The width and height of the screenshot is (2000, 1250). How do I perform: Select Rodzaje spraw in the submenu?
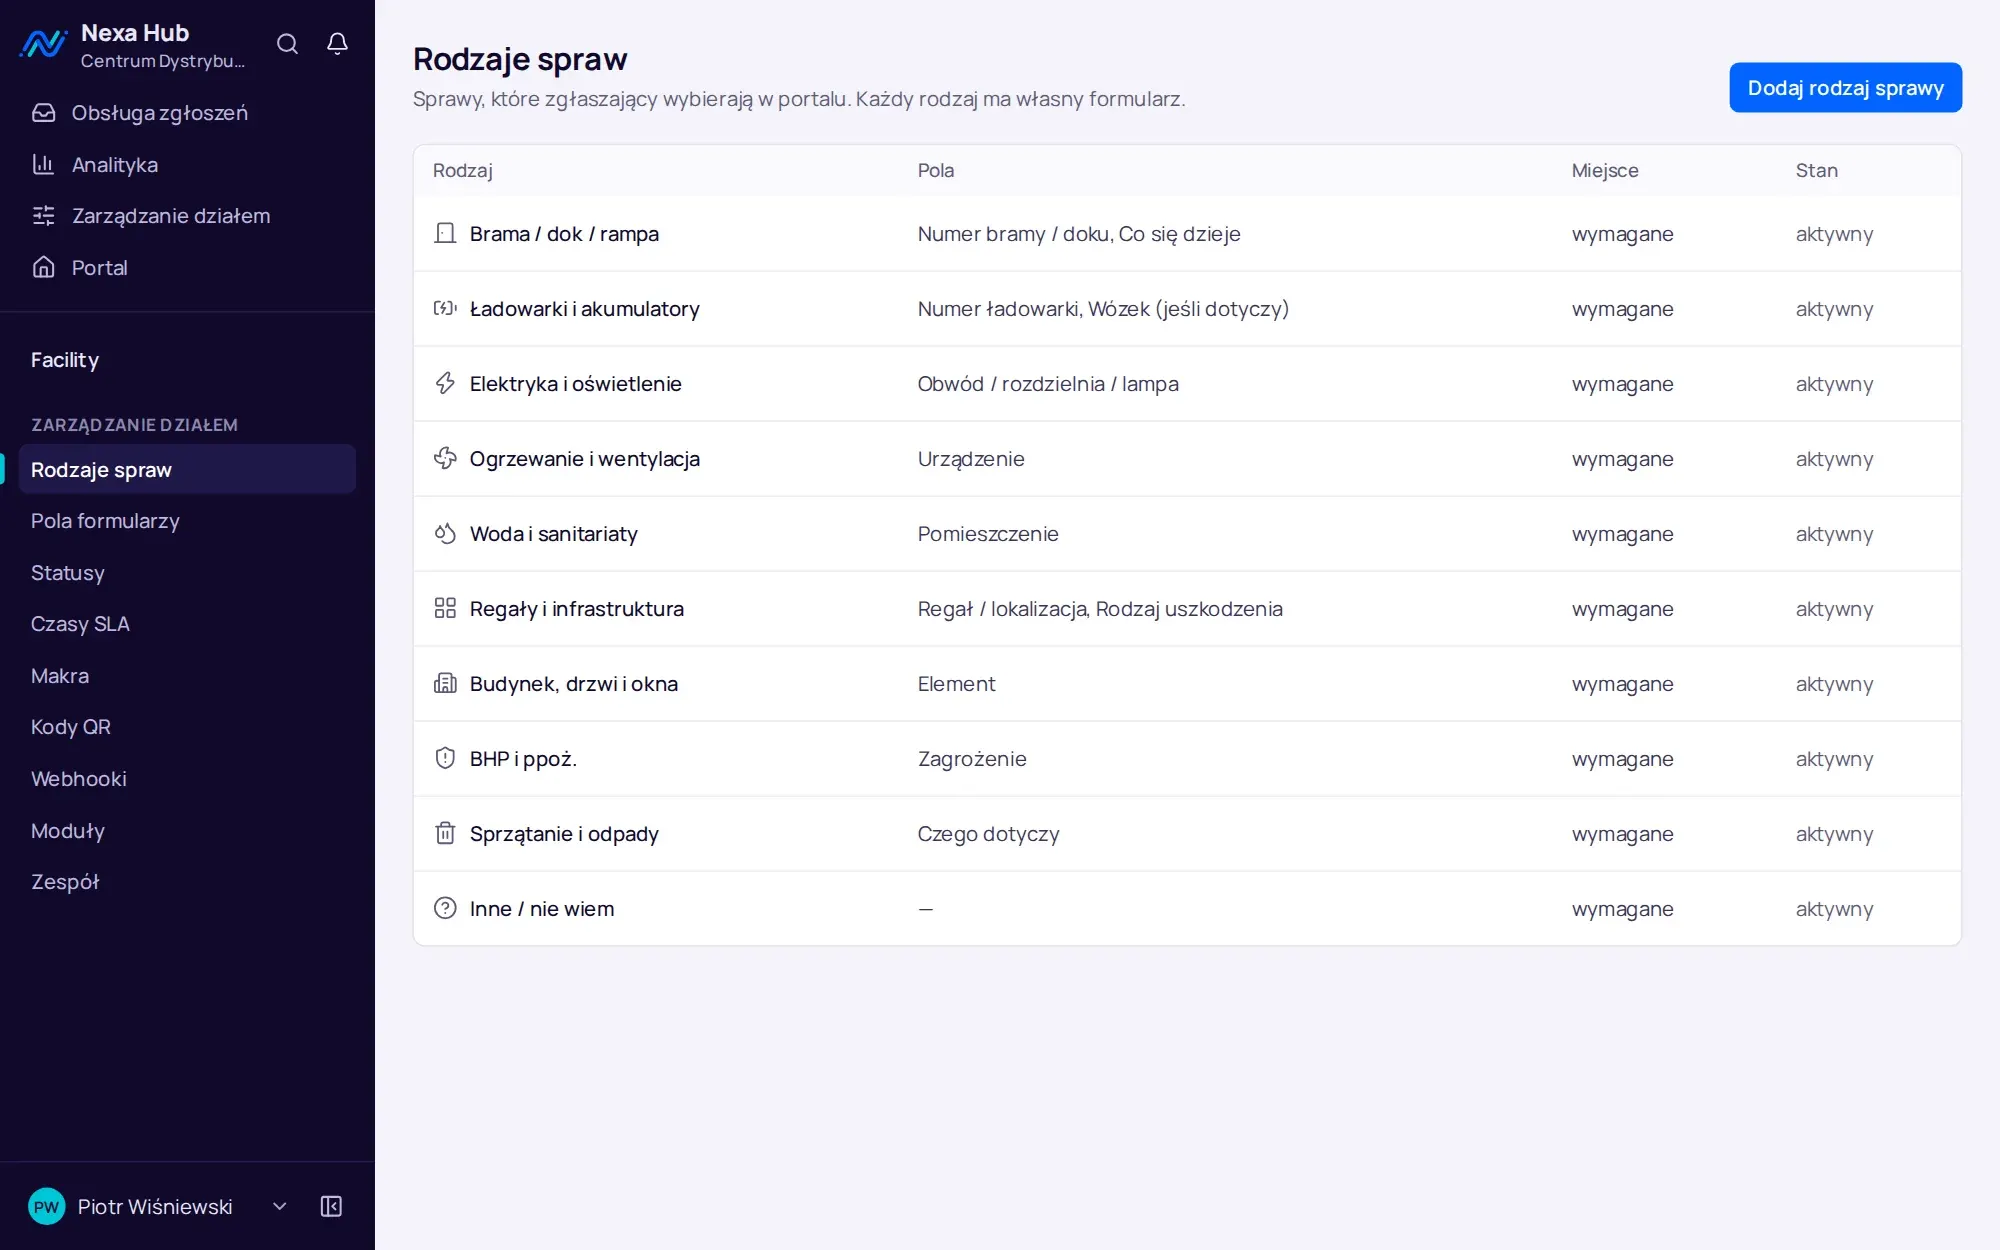[x=188, y=469]
